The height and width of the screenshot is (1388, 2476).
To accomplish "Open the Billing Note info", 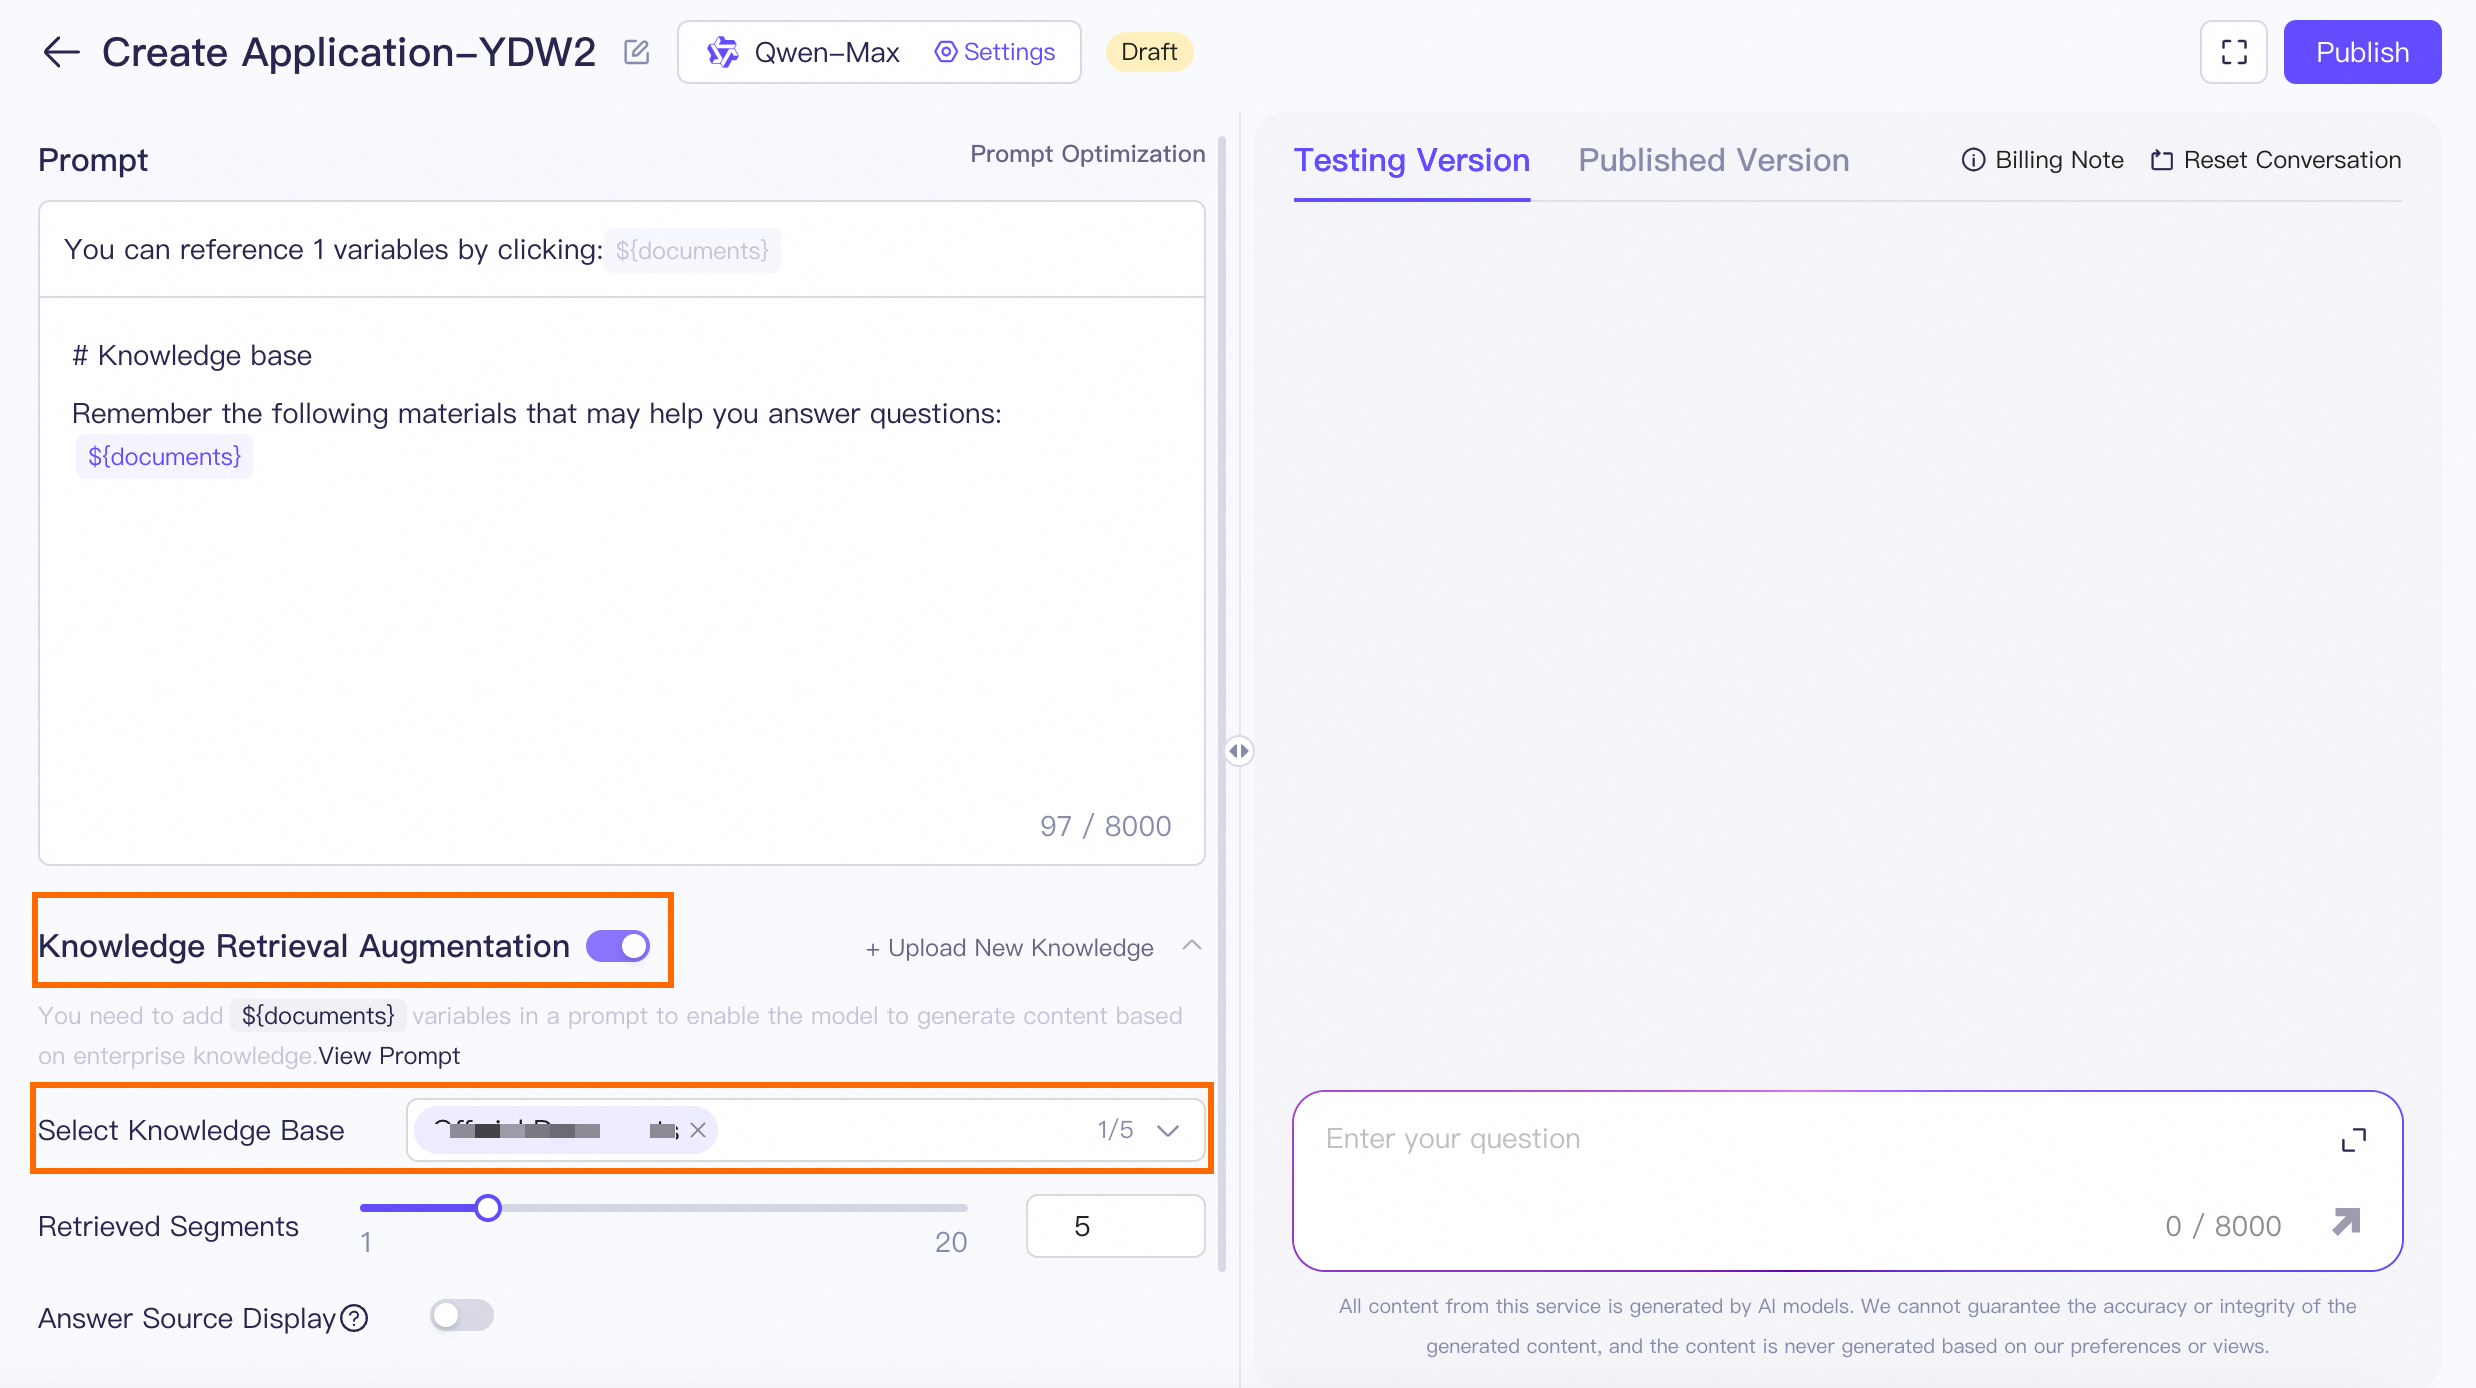I will (x=2042, y=160).
